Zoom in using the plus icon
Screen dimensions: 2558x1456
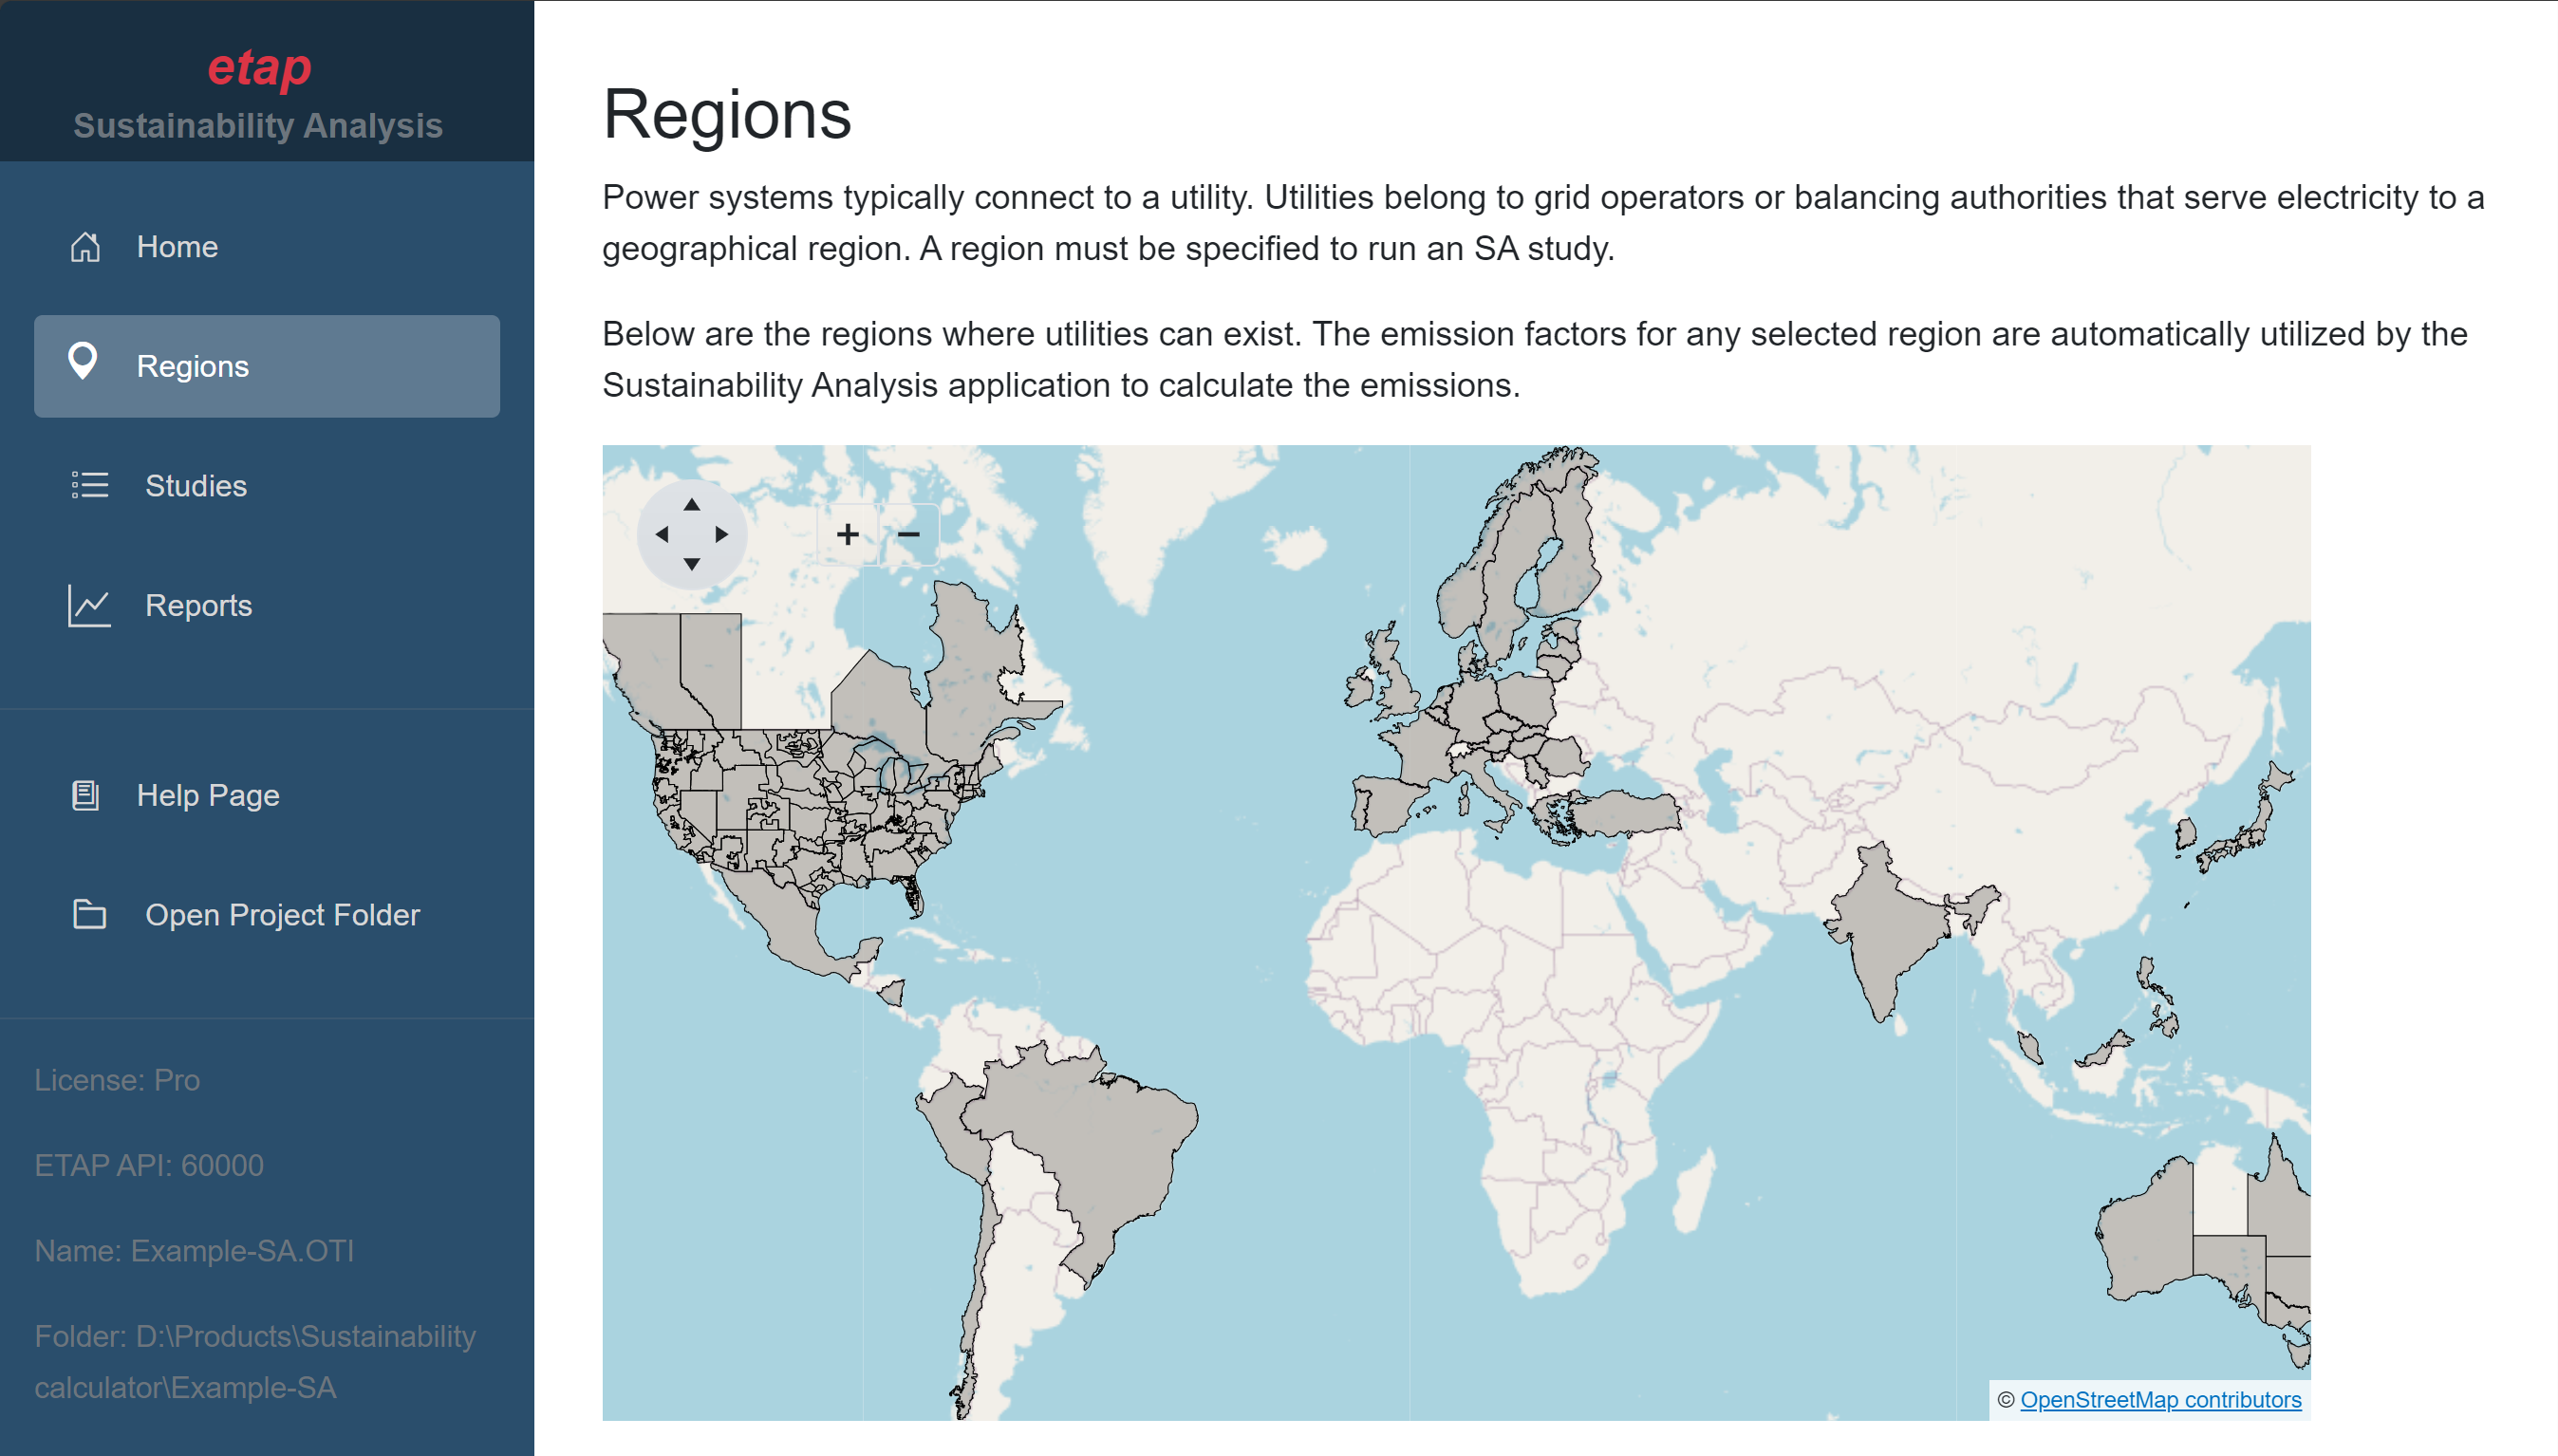(x=847, y=535)
